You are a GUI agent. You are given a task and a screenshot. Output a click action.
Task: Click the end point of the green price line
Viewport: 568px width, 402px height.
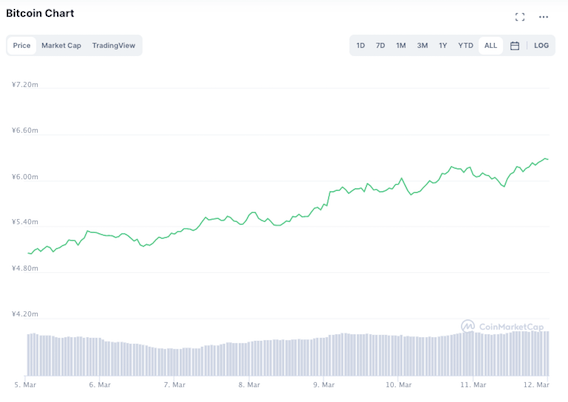point(548,159)
